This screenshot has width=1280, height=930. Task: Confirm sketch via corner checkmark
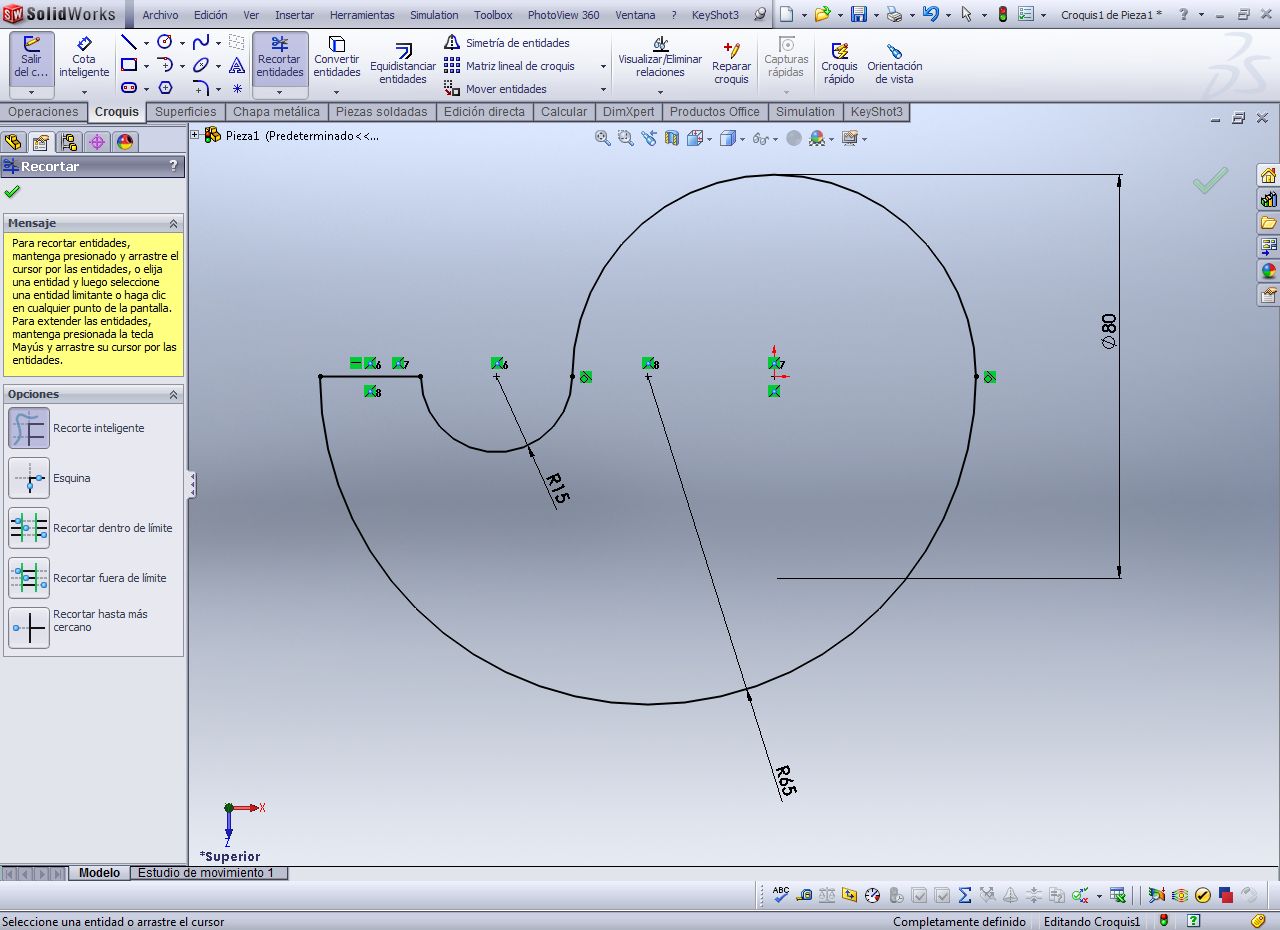[1210, 180]
